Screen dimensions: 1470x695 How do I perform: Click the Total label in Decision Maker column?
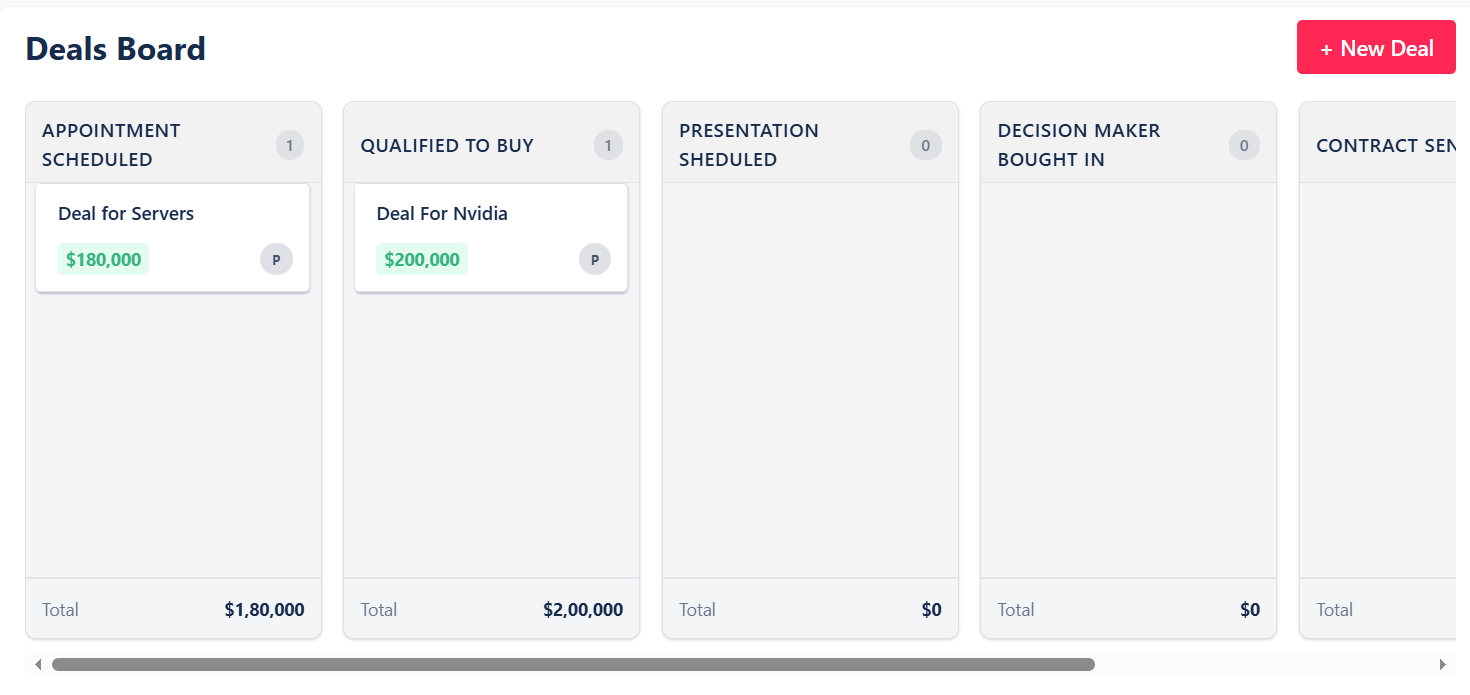pyautogui.click(x=1015, y=609)
